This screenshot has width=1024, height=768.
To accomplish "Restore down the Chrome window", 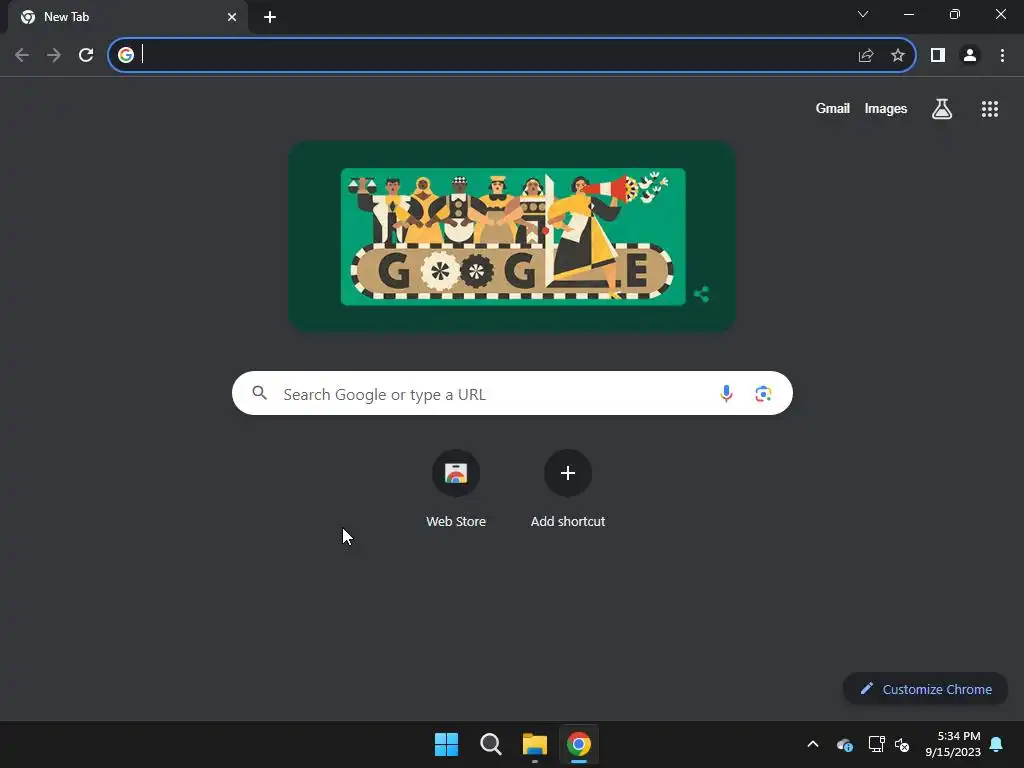I will [955, 14].
